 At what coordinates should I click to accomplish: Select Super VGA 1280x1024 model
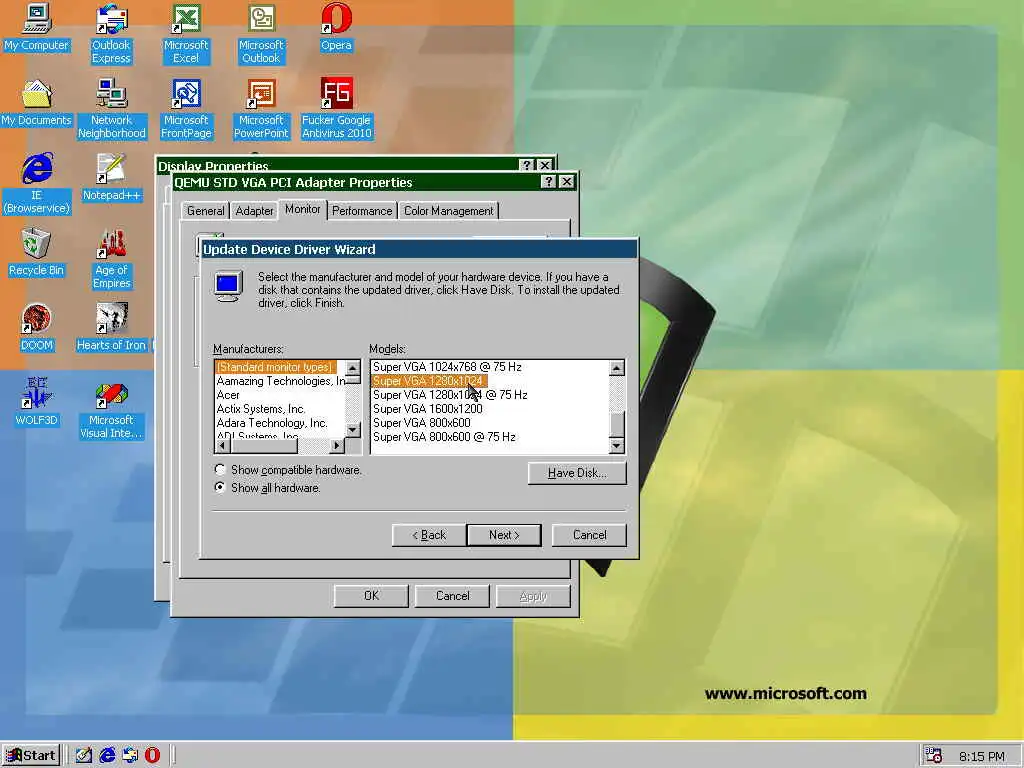click(x=428, y=381)
